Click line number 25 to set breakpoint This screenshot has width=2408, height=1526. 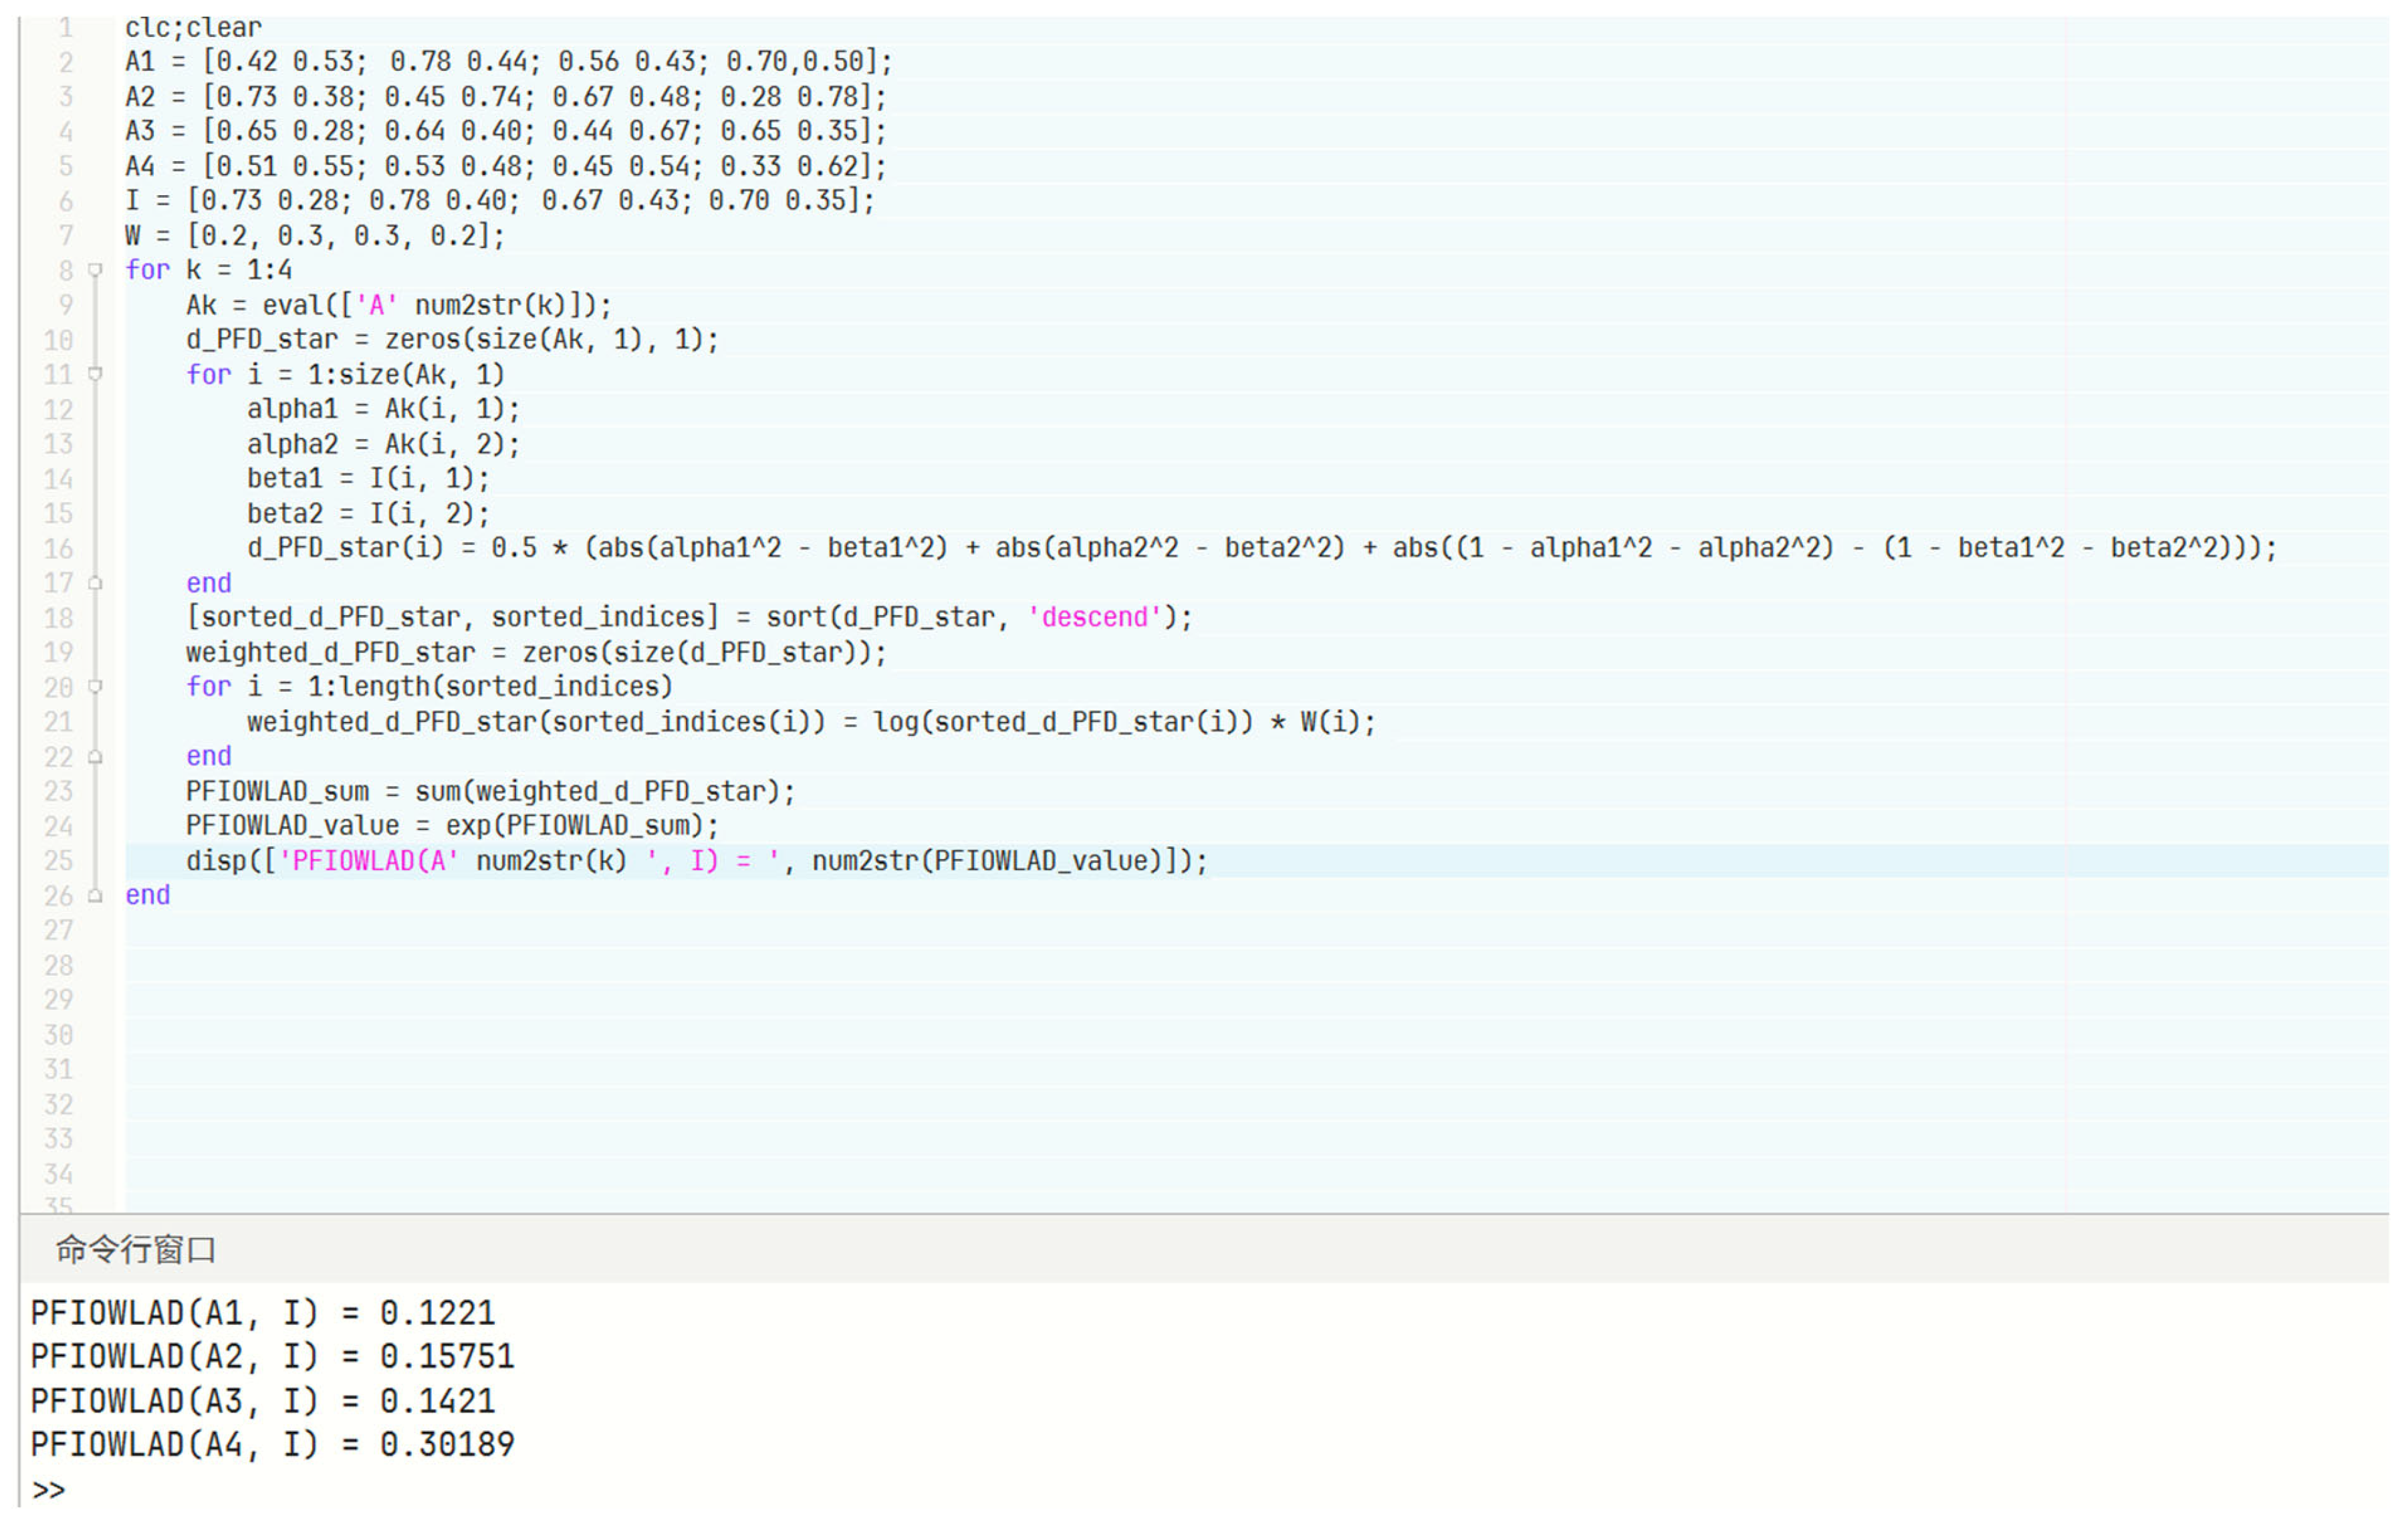pyautogui.click(x=58, y=861)
